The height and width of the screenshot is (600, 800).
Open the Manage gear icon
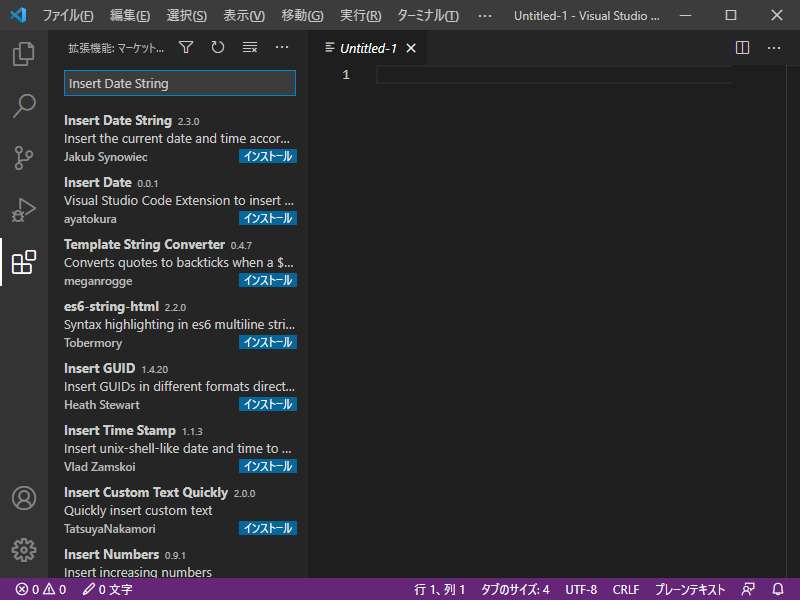(x=23, y=550)
